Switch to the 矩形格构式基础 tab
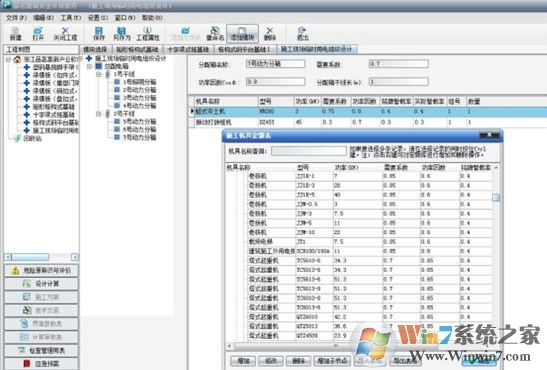Image resolution: width=547 pixels, height=370 pixels. [x=137, y=50]
